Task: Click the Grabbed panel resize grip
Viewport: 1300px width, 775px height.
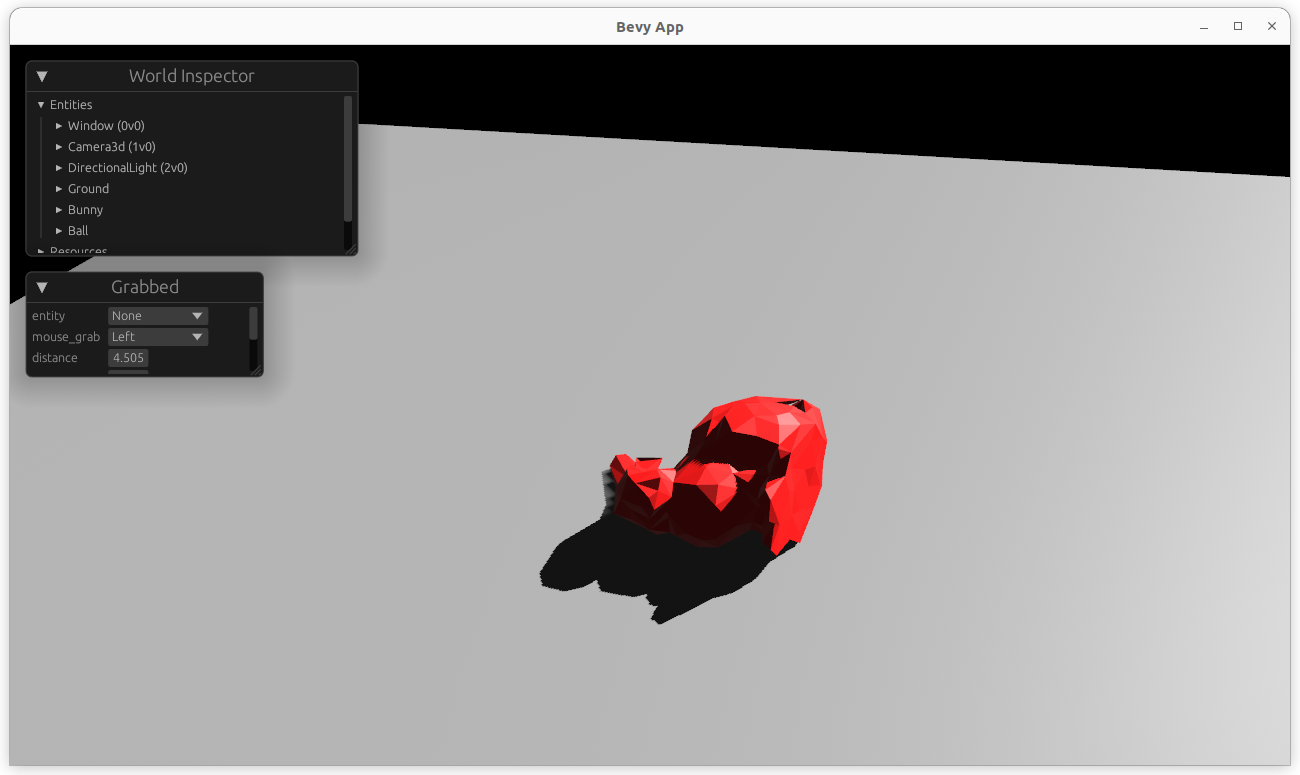Action: (256, 370)
